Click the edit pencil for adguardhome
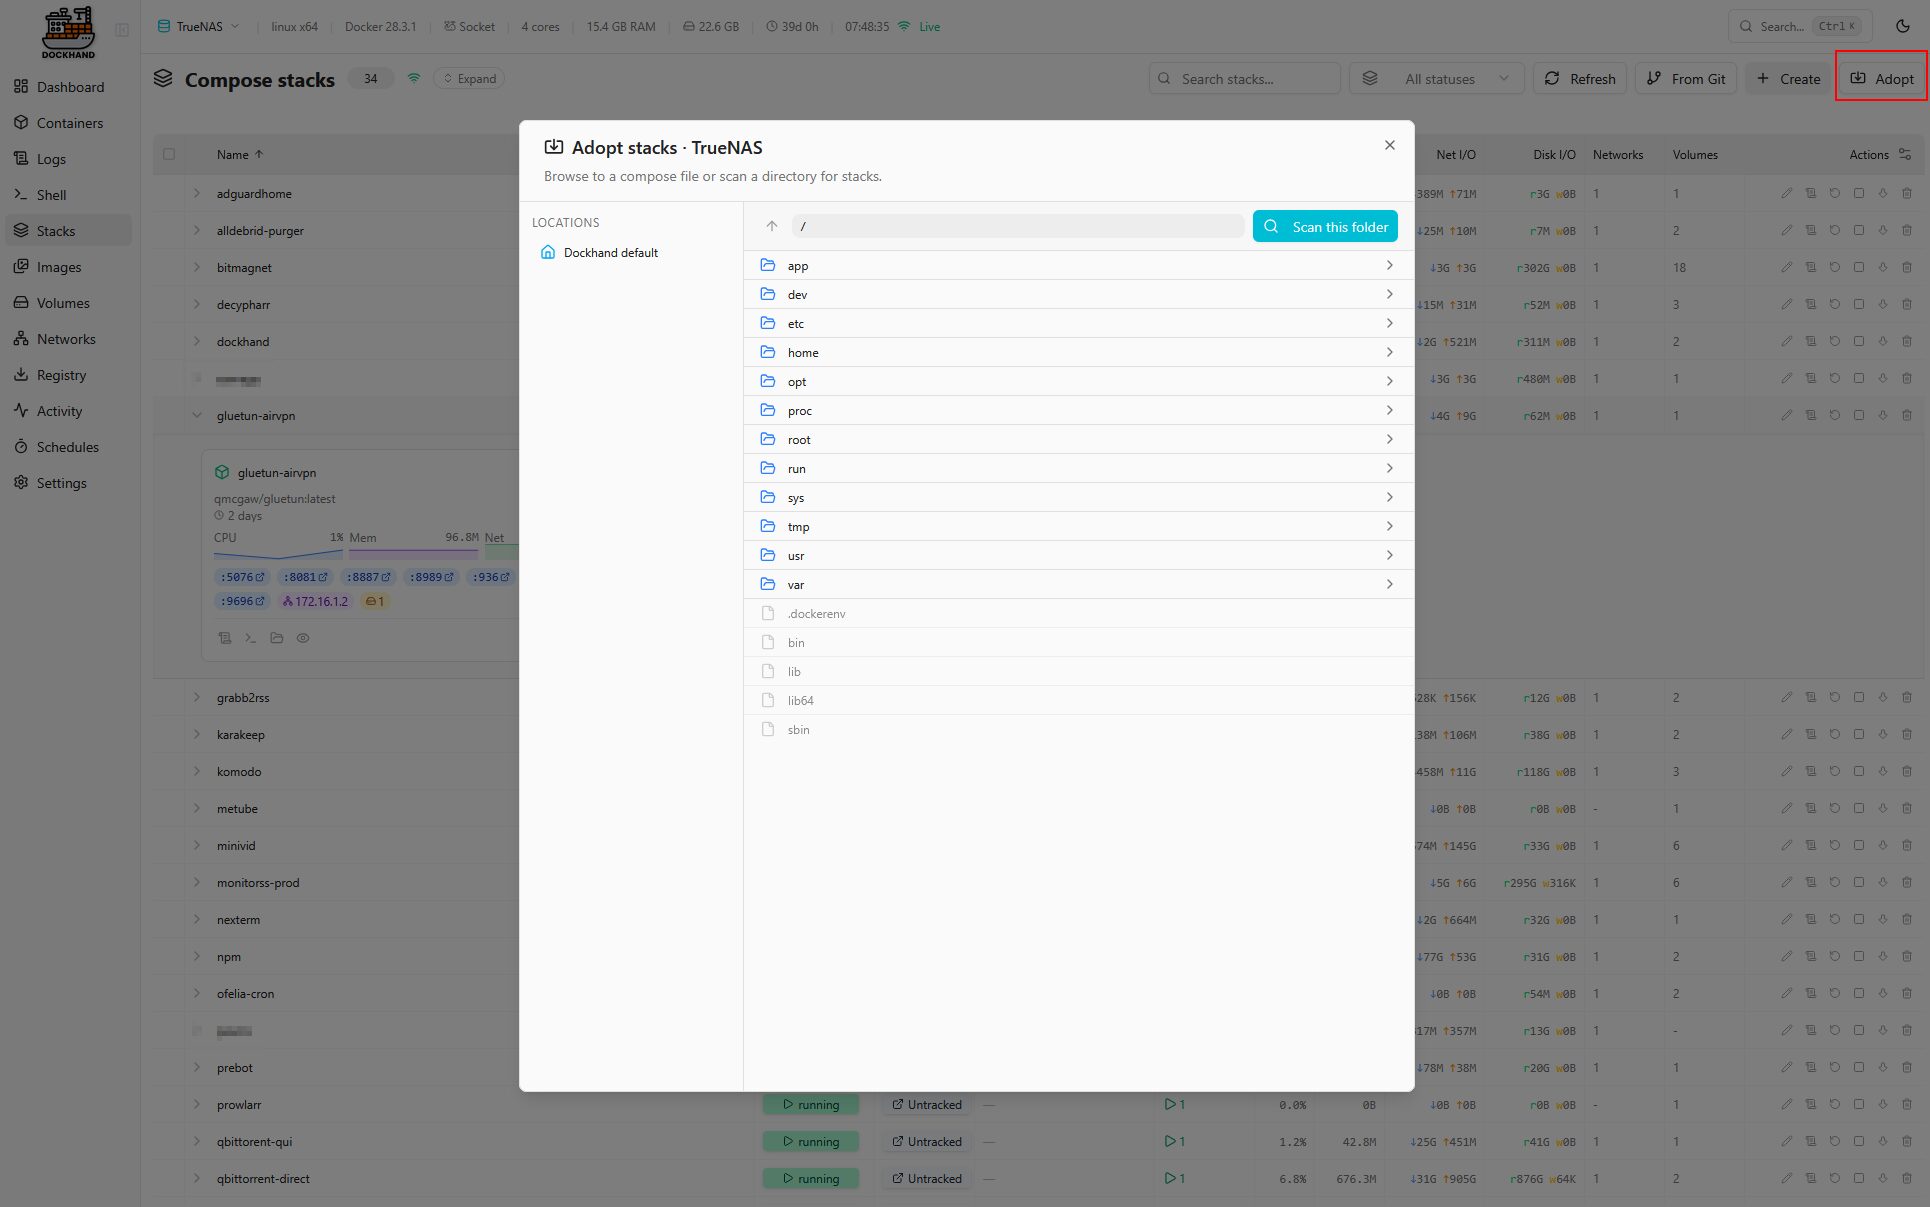The image size is (1930, 1207). click(x=1786, y=193)
